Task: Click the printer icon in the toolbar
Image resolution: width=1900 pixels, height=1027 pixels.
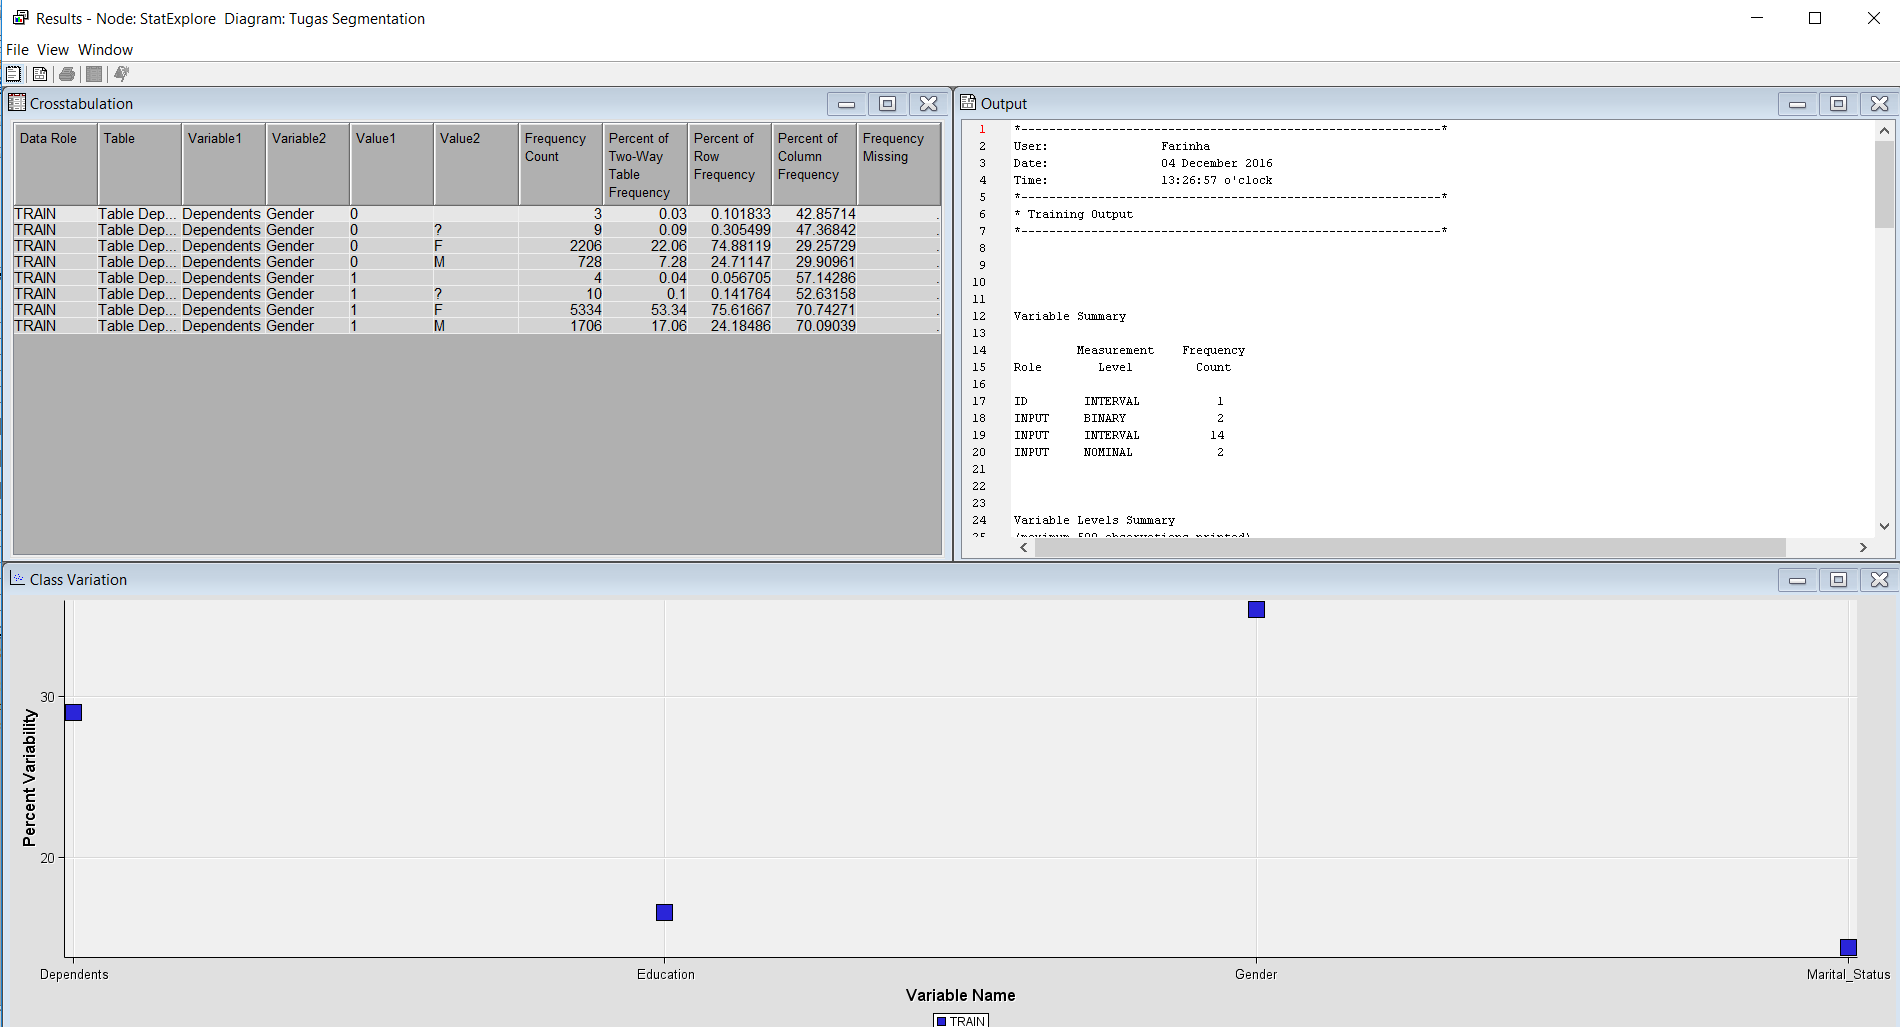Action: pyautogui.click(x=67, y=74)
